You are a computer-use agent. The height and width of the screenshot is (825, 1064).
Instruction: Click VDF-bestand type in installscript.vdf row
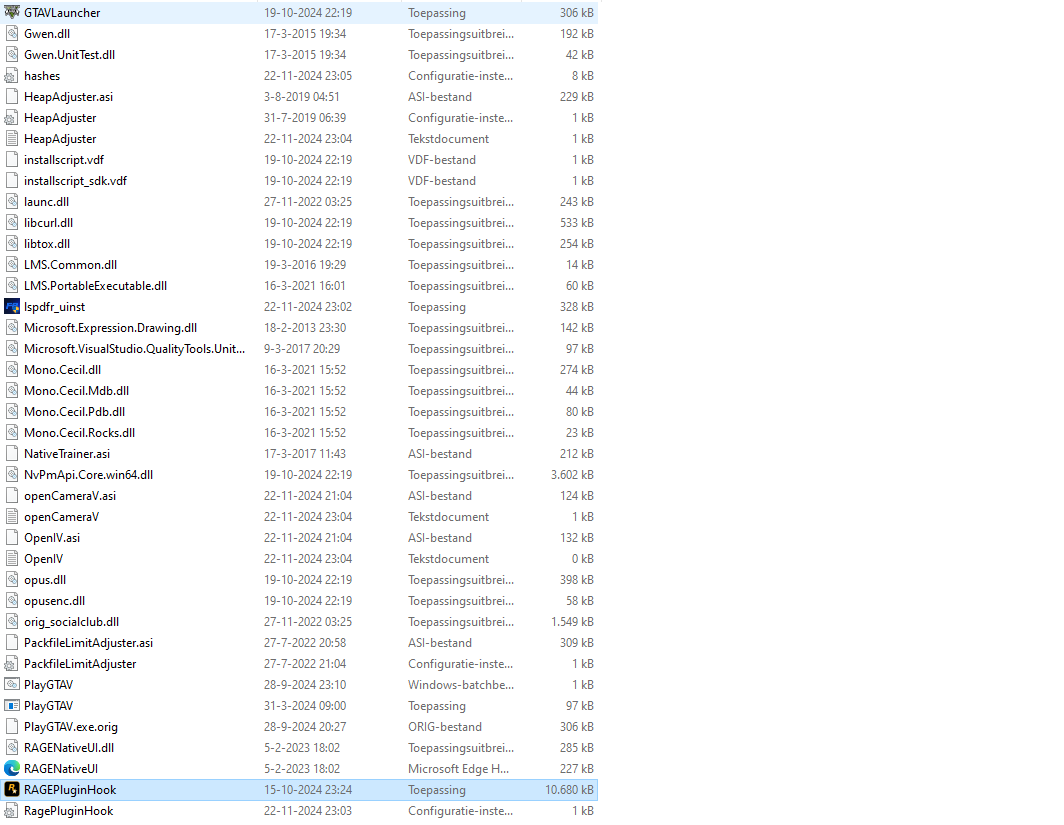pos(442,159)
